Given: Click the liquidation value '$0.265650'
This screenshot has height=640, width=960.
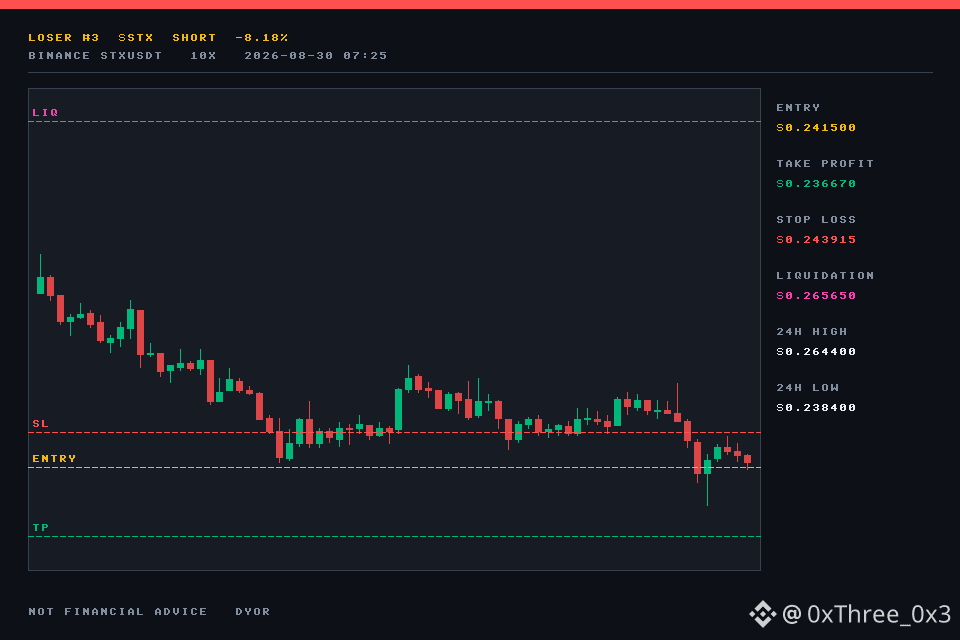Looking at the screenshot, I should pos(816,296).
